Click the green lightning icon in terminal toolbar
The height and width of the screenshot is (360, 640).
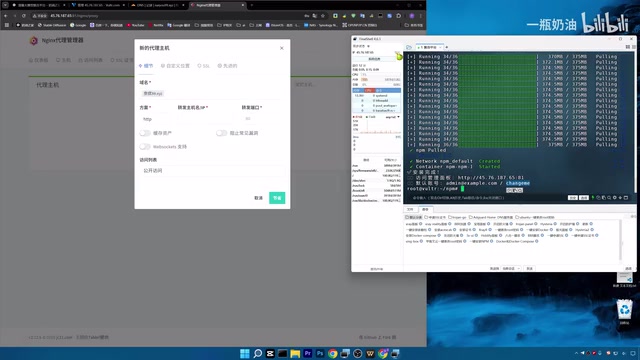click(x=593, y=198)
